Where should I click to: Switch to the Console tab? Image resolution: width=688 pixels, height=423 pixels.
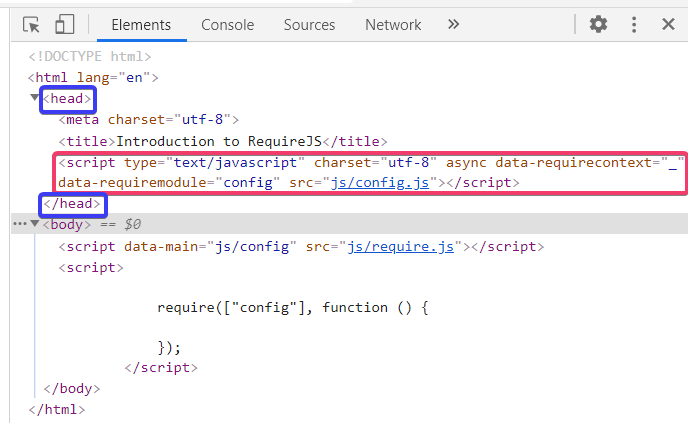[227, 25]
